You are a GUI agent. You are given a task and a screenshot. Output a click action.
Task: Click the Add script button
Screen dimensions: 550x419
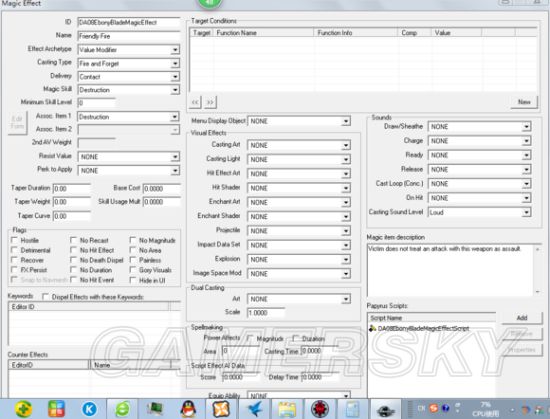tap(522, 318)
